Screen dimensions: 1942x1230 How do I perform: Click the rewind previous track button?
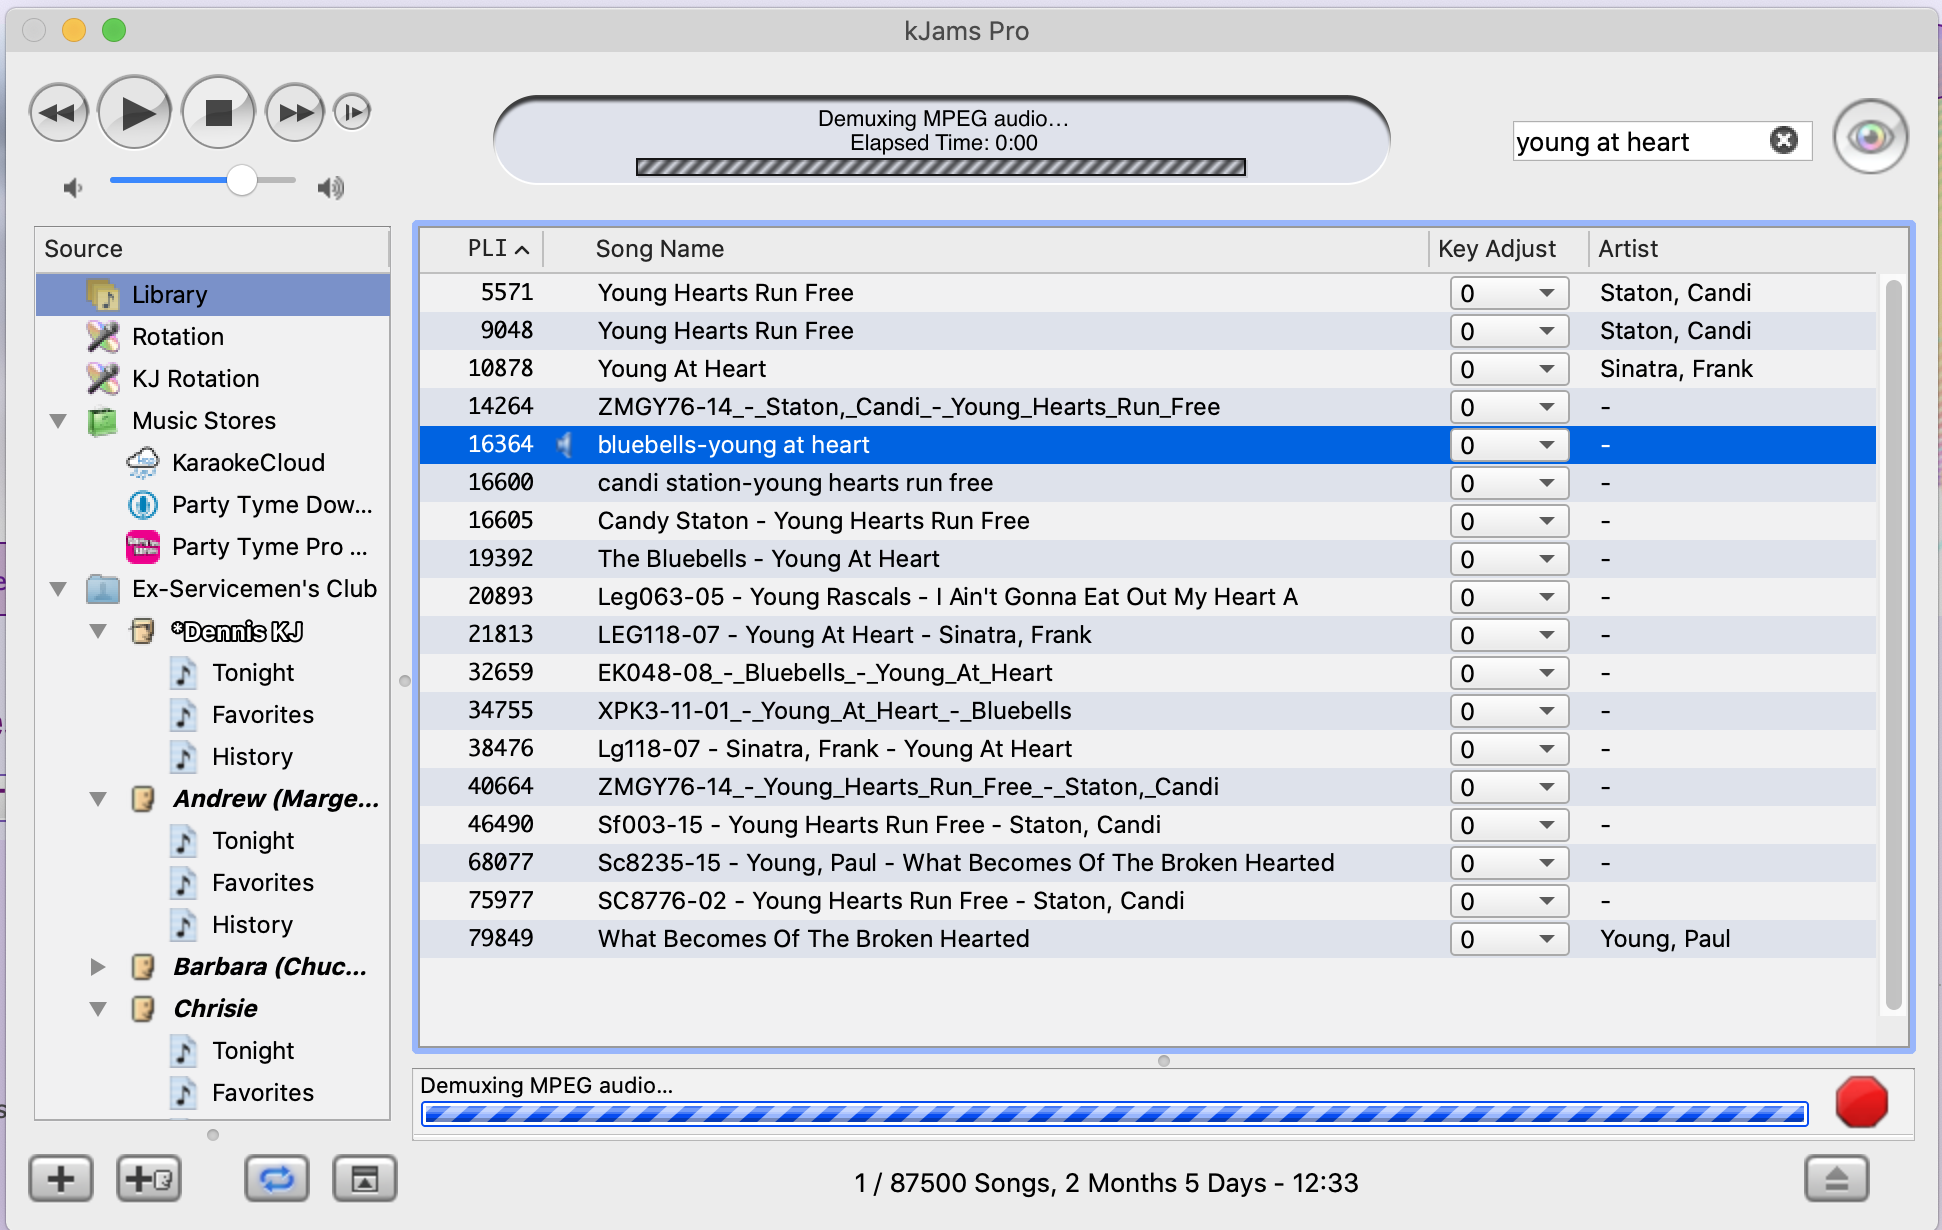pyautogui.click(x=58, y=113)
